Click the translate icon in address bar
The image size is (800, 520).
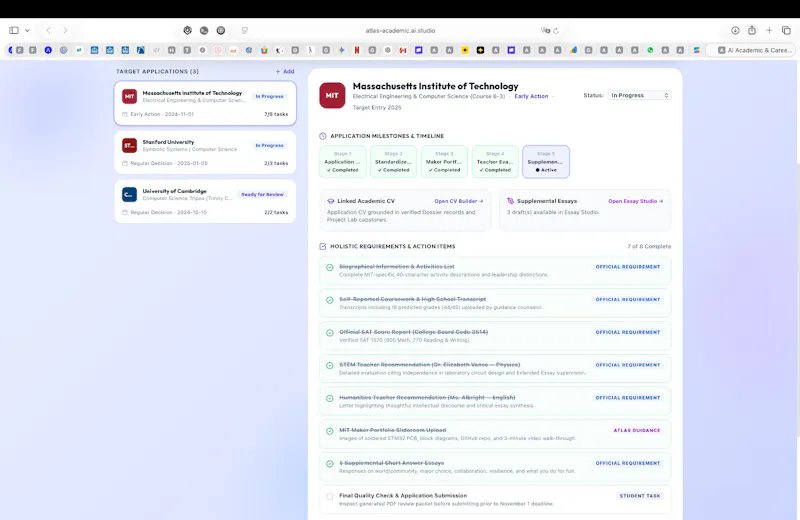545,31
